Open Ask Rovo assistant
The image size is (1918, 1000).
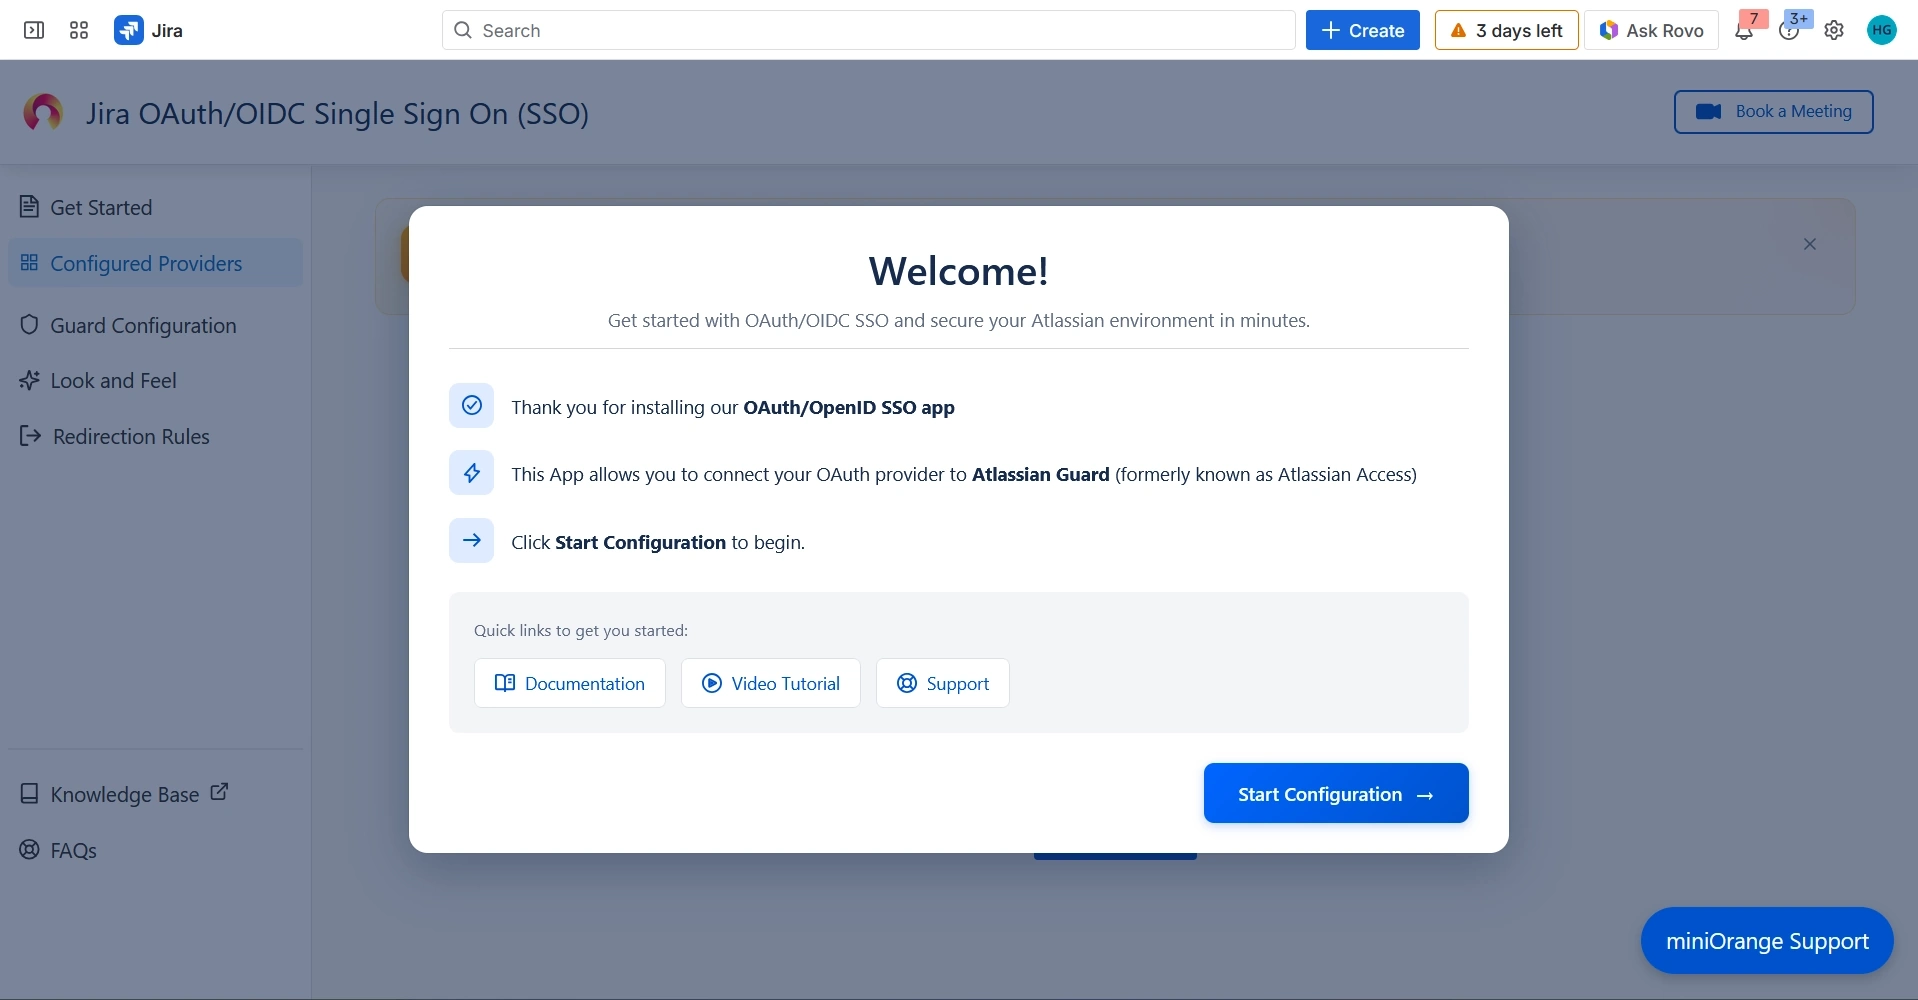click(x=1652, y=30)
